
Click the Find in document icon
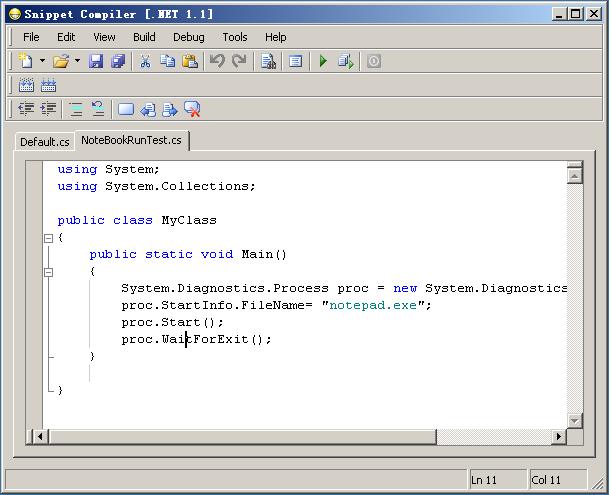pyautogui.click(x=268, y=61)
